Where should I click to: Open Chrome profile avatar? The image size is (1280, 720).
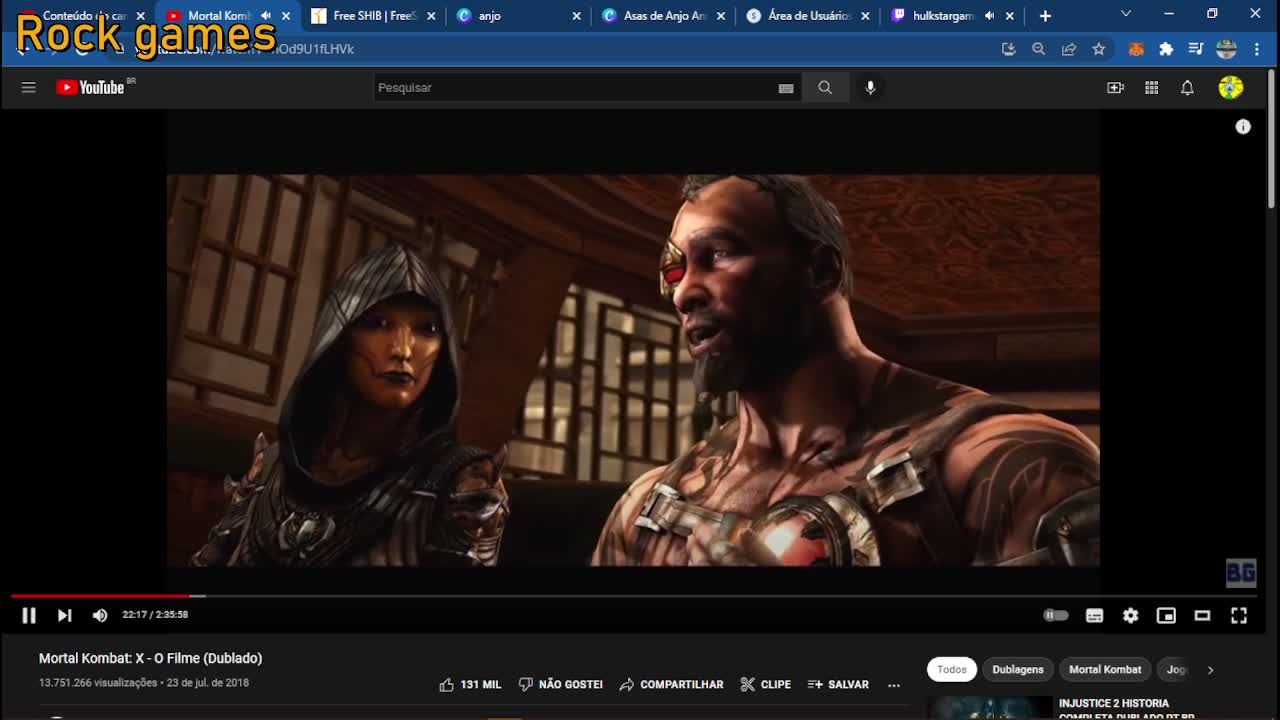pyautogui.click(x=1226, y=49)
